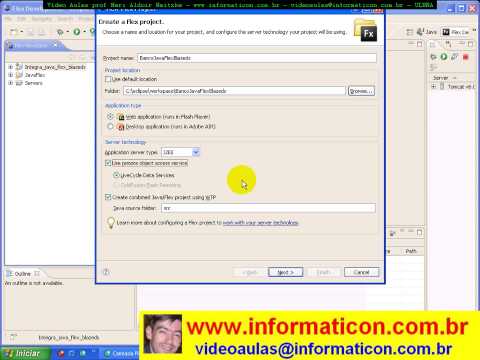Maximize the right-side Servers panel
Viewport: 480px width, 360px height.
pos(470,44)
